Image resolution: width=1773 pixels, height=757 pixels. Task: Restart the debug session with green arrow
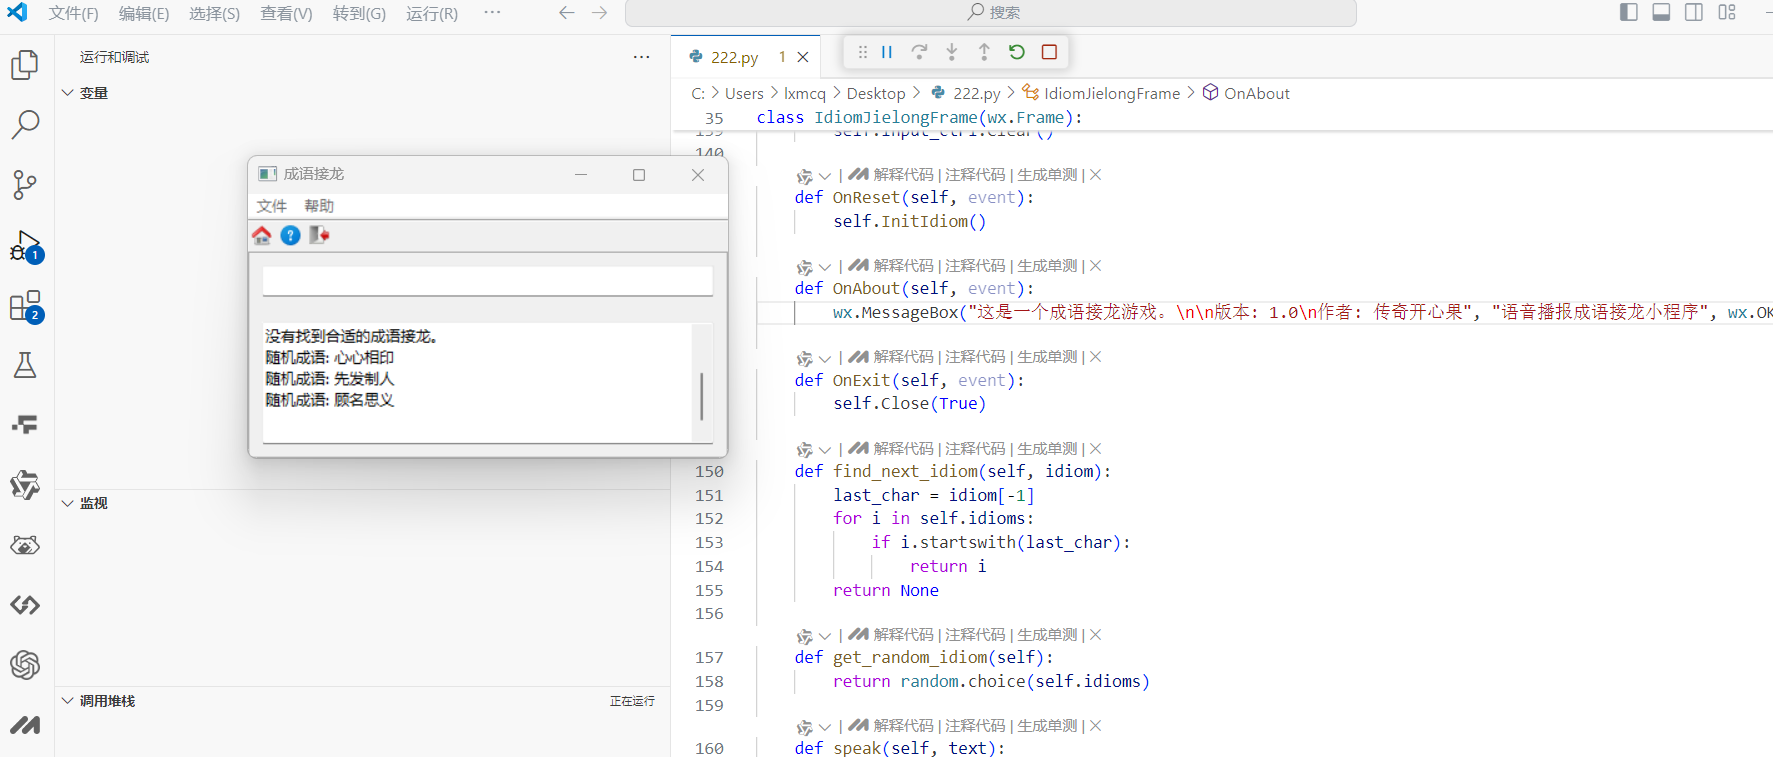tap(1017, 52)
